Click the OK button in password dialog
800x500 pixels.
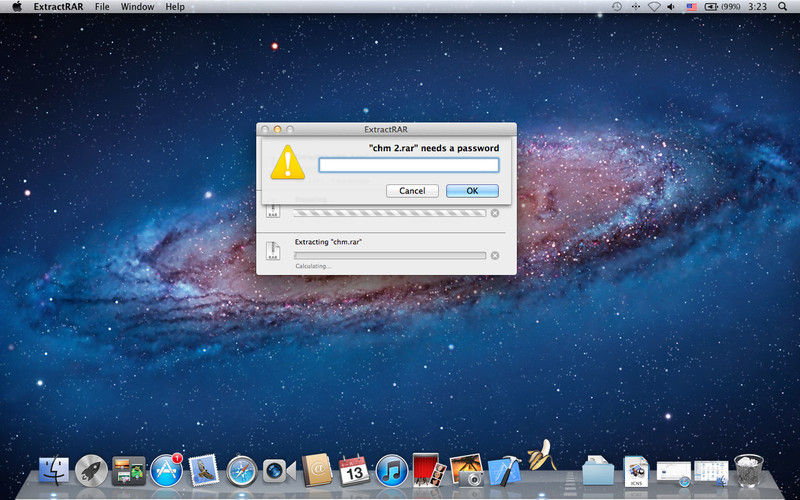(472, 191)
